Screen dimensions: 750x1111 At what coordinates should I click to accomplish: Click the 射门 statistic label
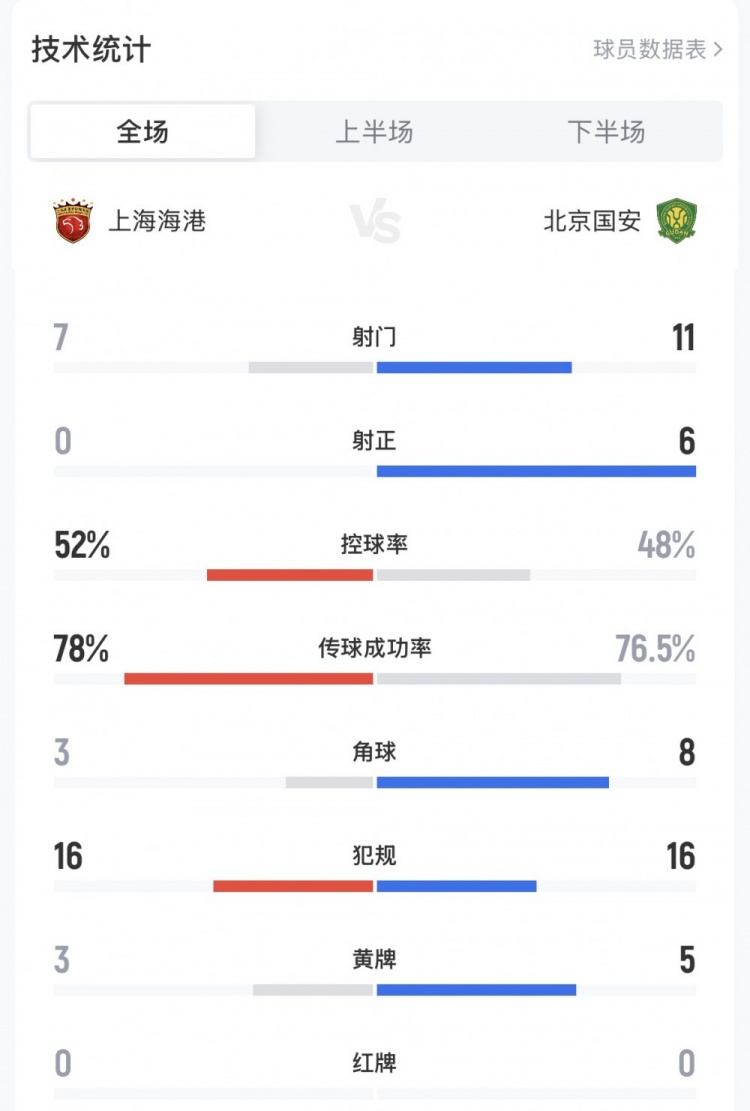(375, 338)
